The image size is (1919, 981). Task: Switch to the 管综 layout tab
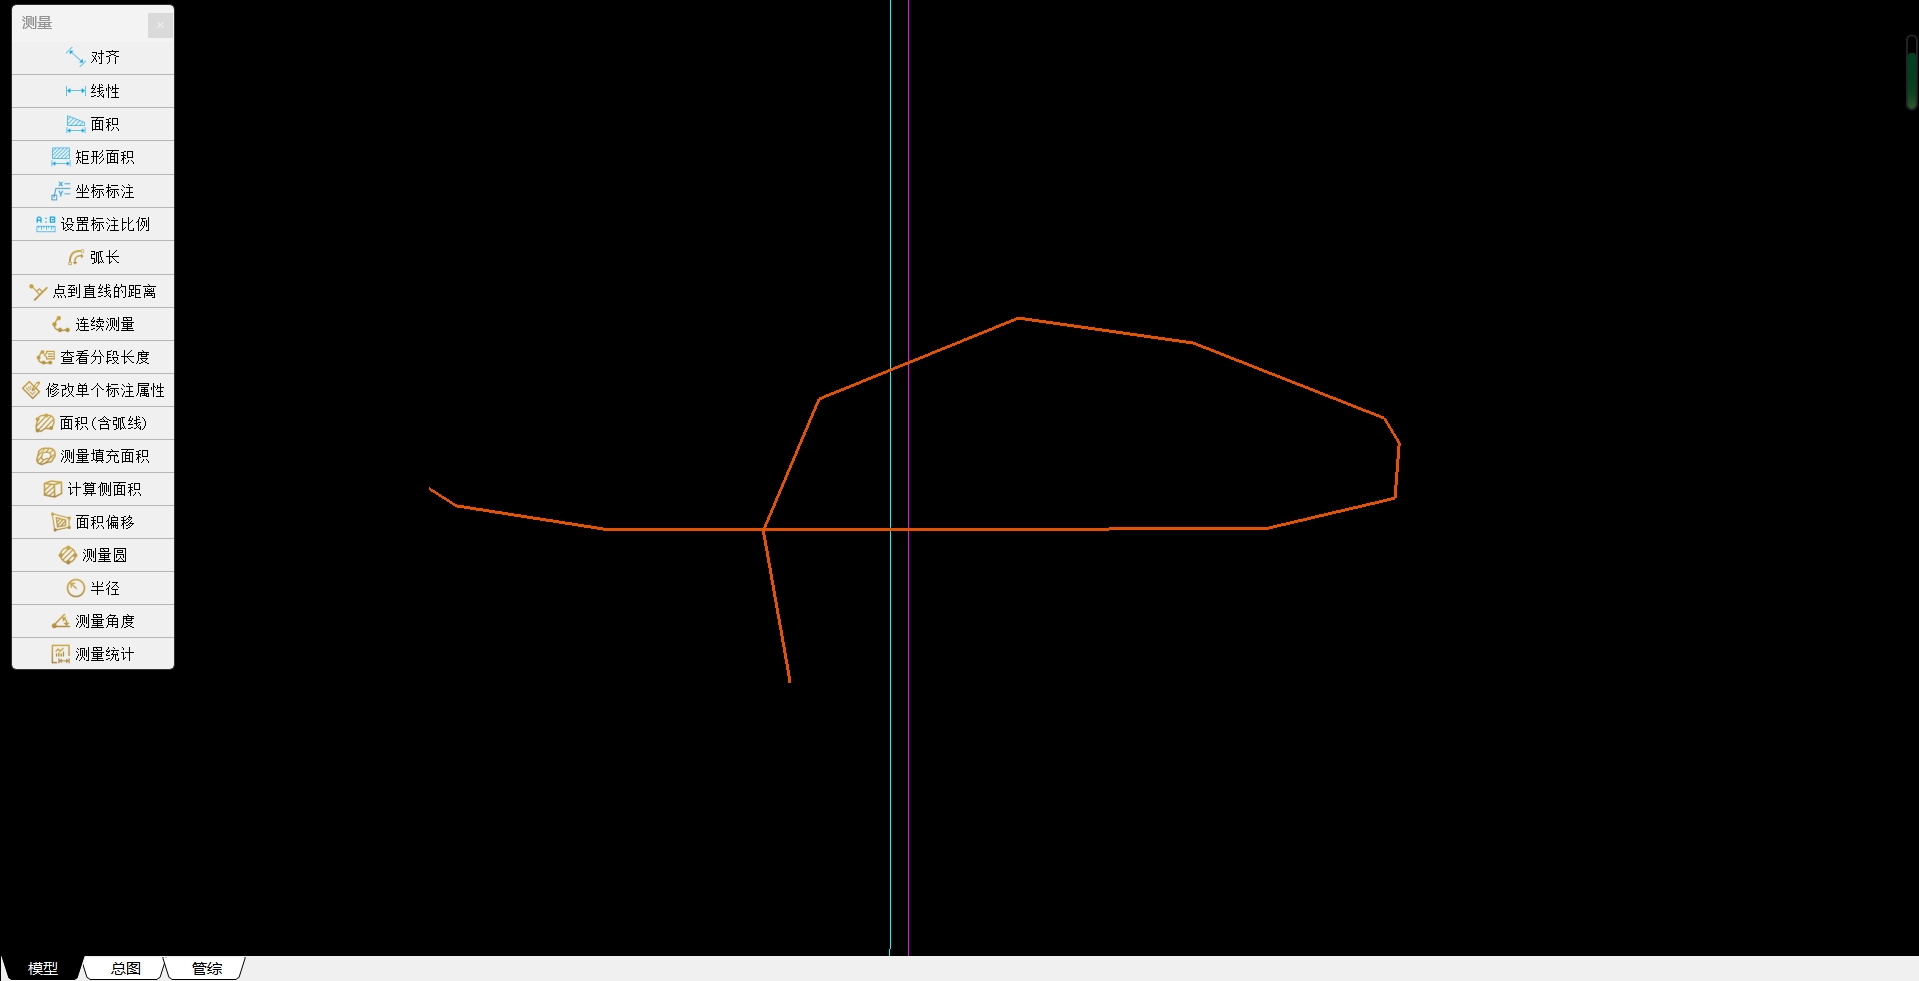click(x=207, y=968)
